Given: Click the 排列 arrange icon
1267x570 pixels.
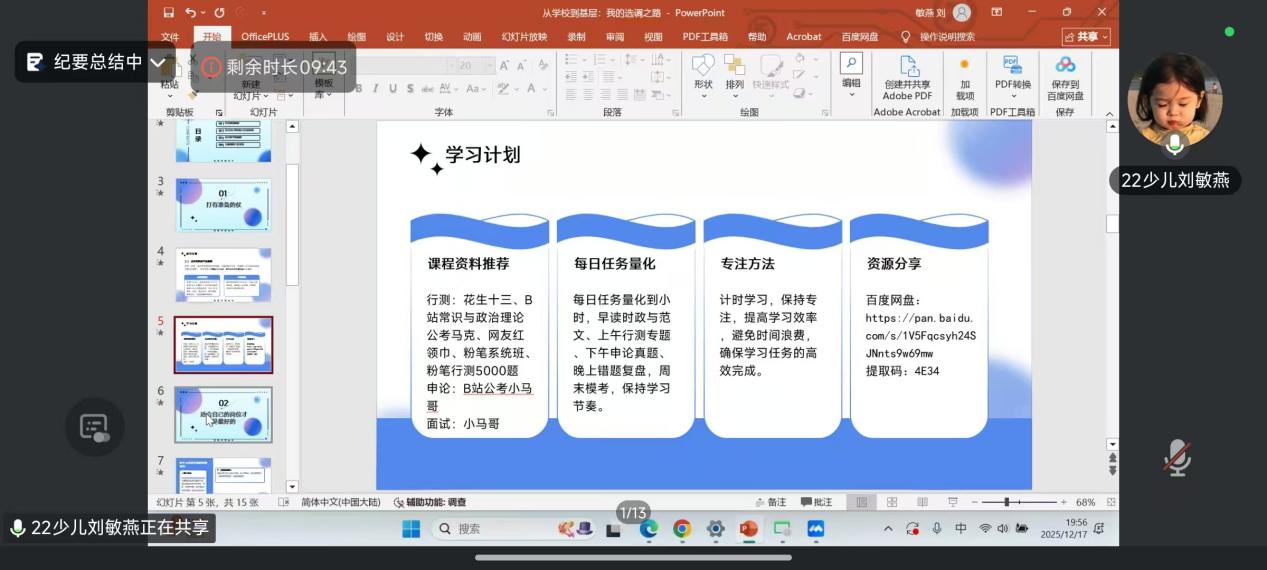Looking at the screenshot, I should pyautogui.click(x=735, y=70).
